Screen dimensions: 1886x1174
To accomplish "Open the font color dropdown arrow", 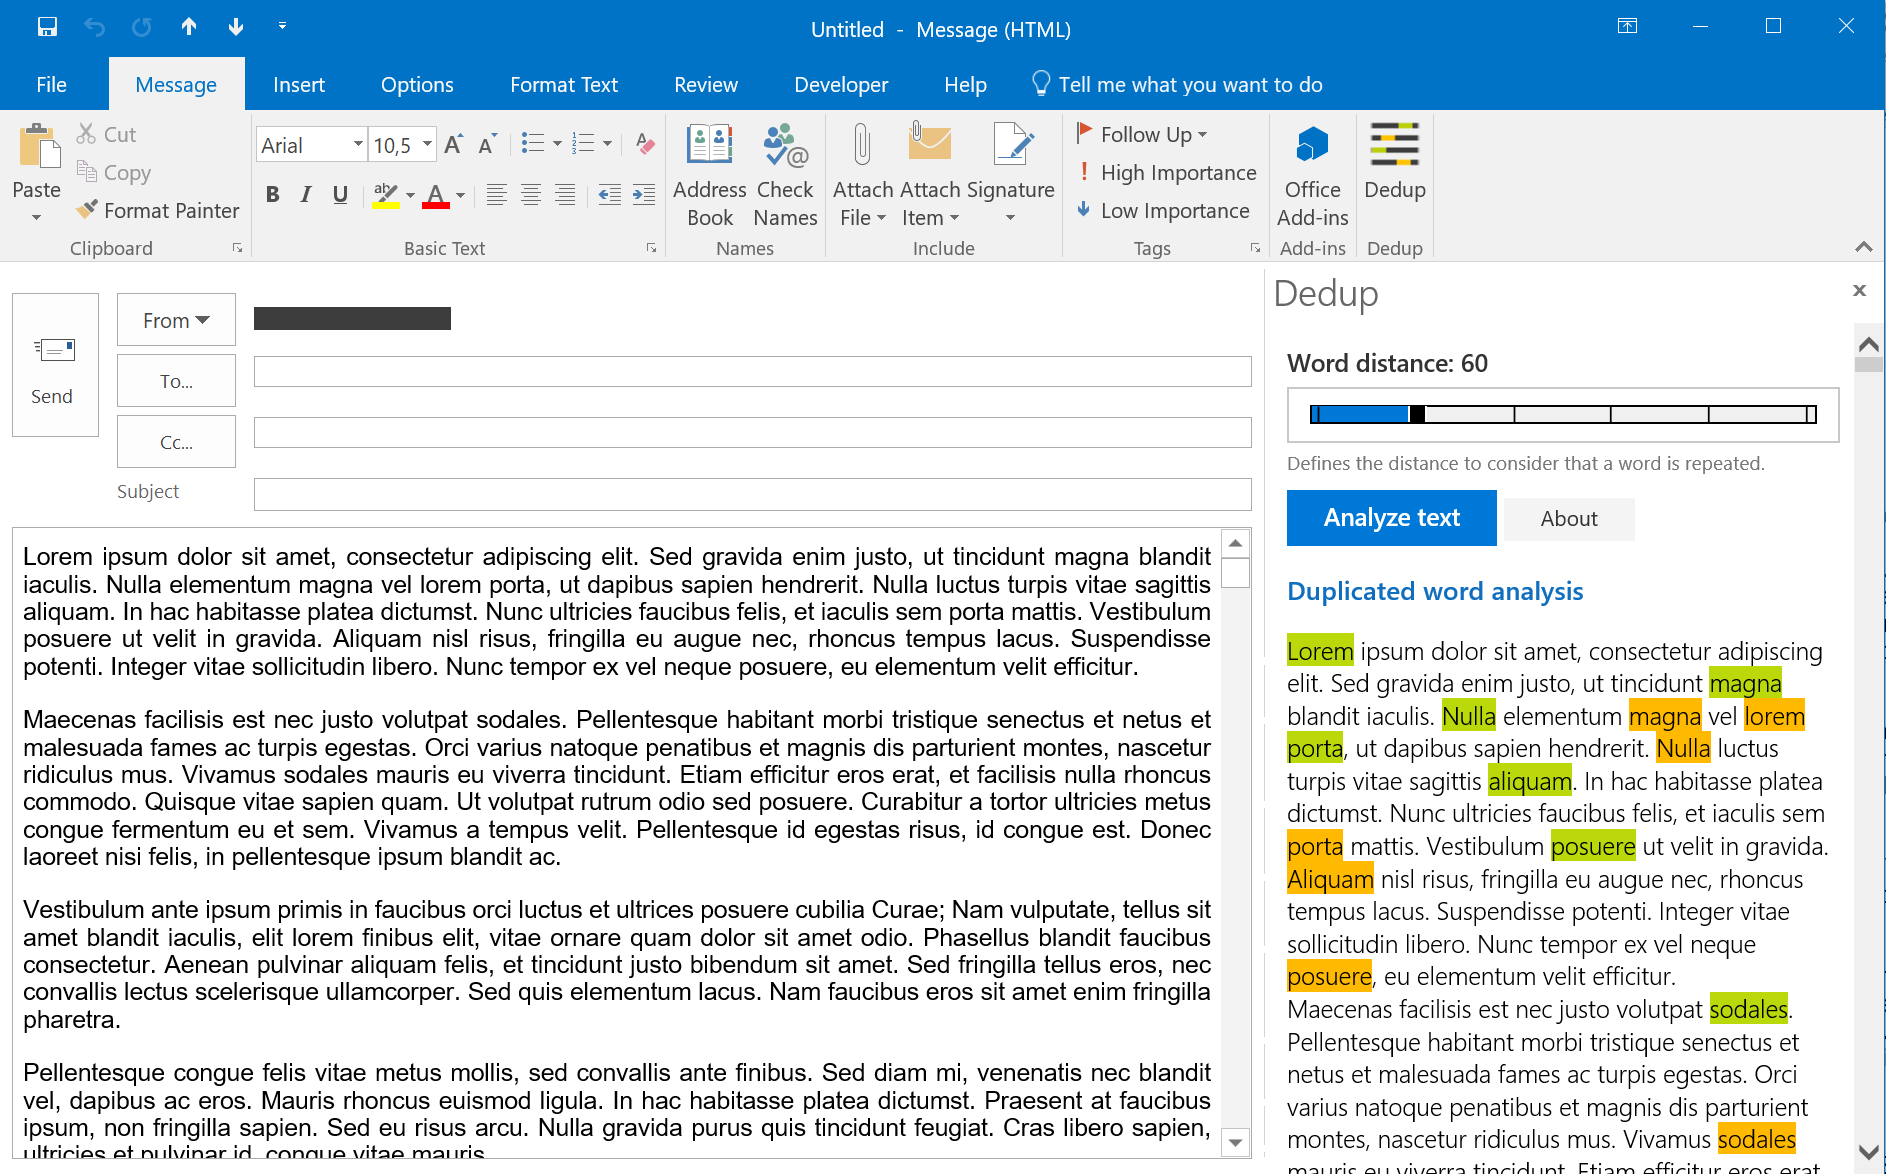I will coord(460,195).
